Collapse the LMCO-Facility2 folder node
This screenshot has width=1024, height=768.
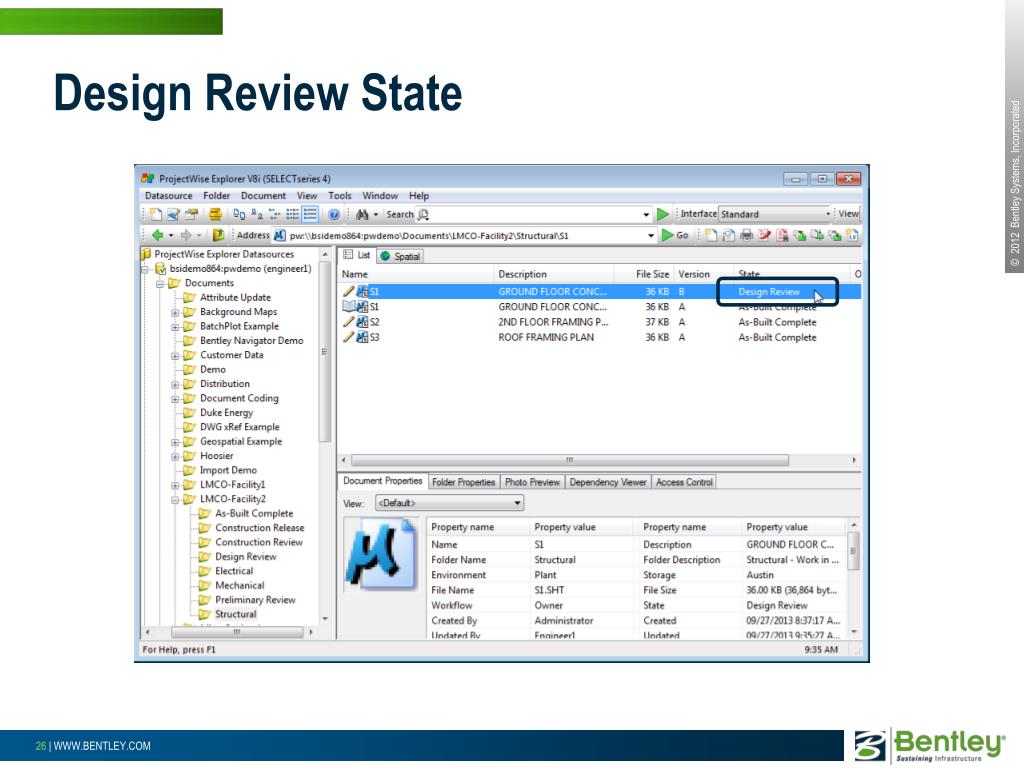tap(175, 500)
